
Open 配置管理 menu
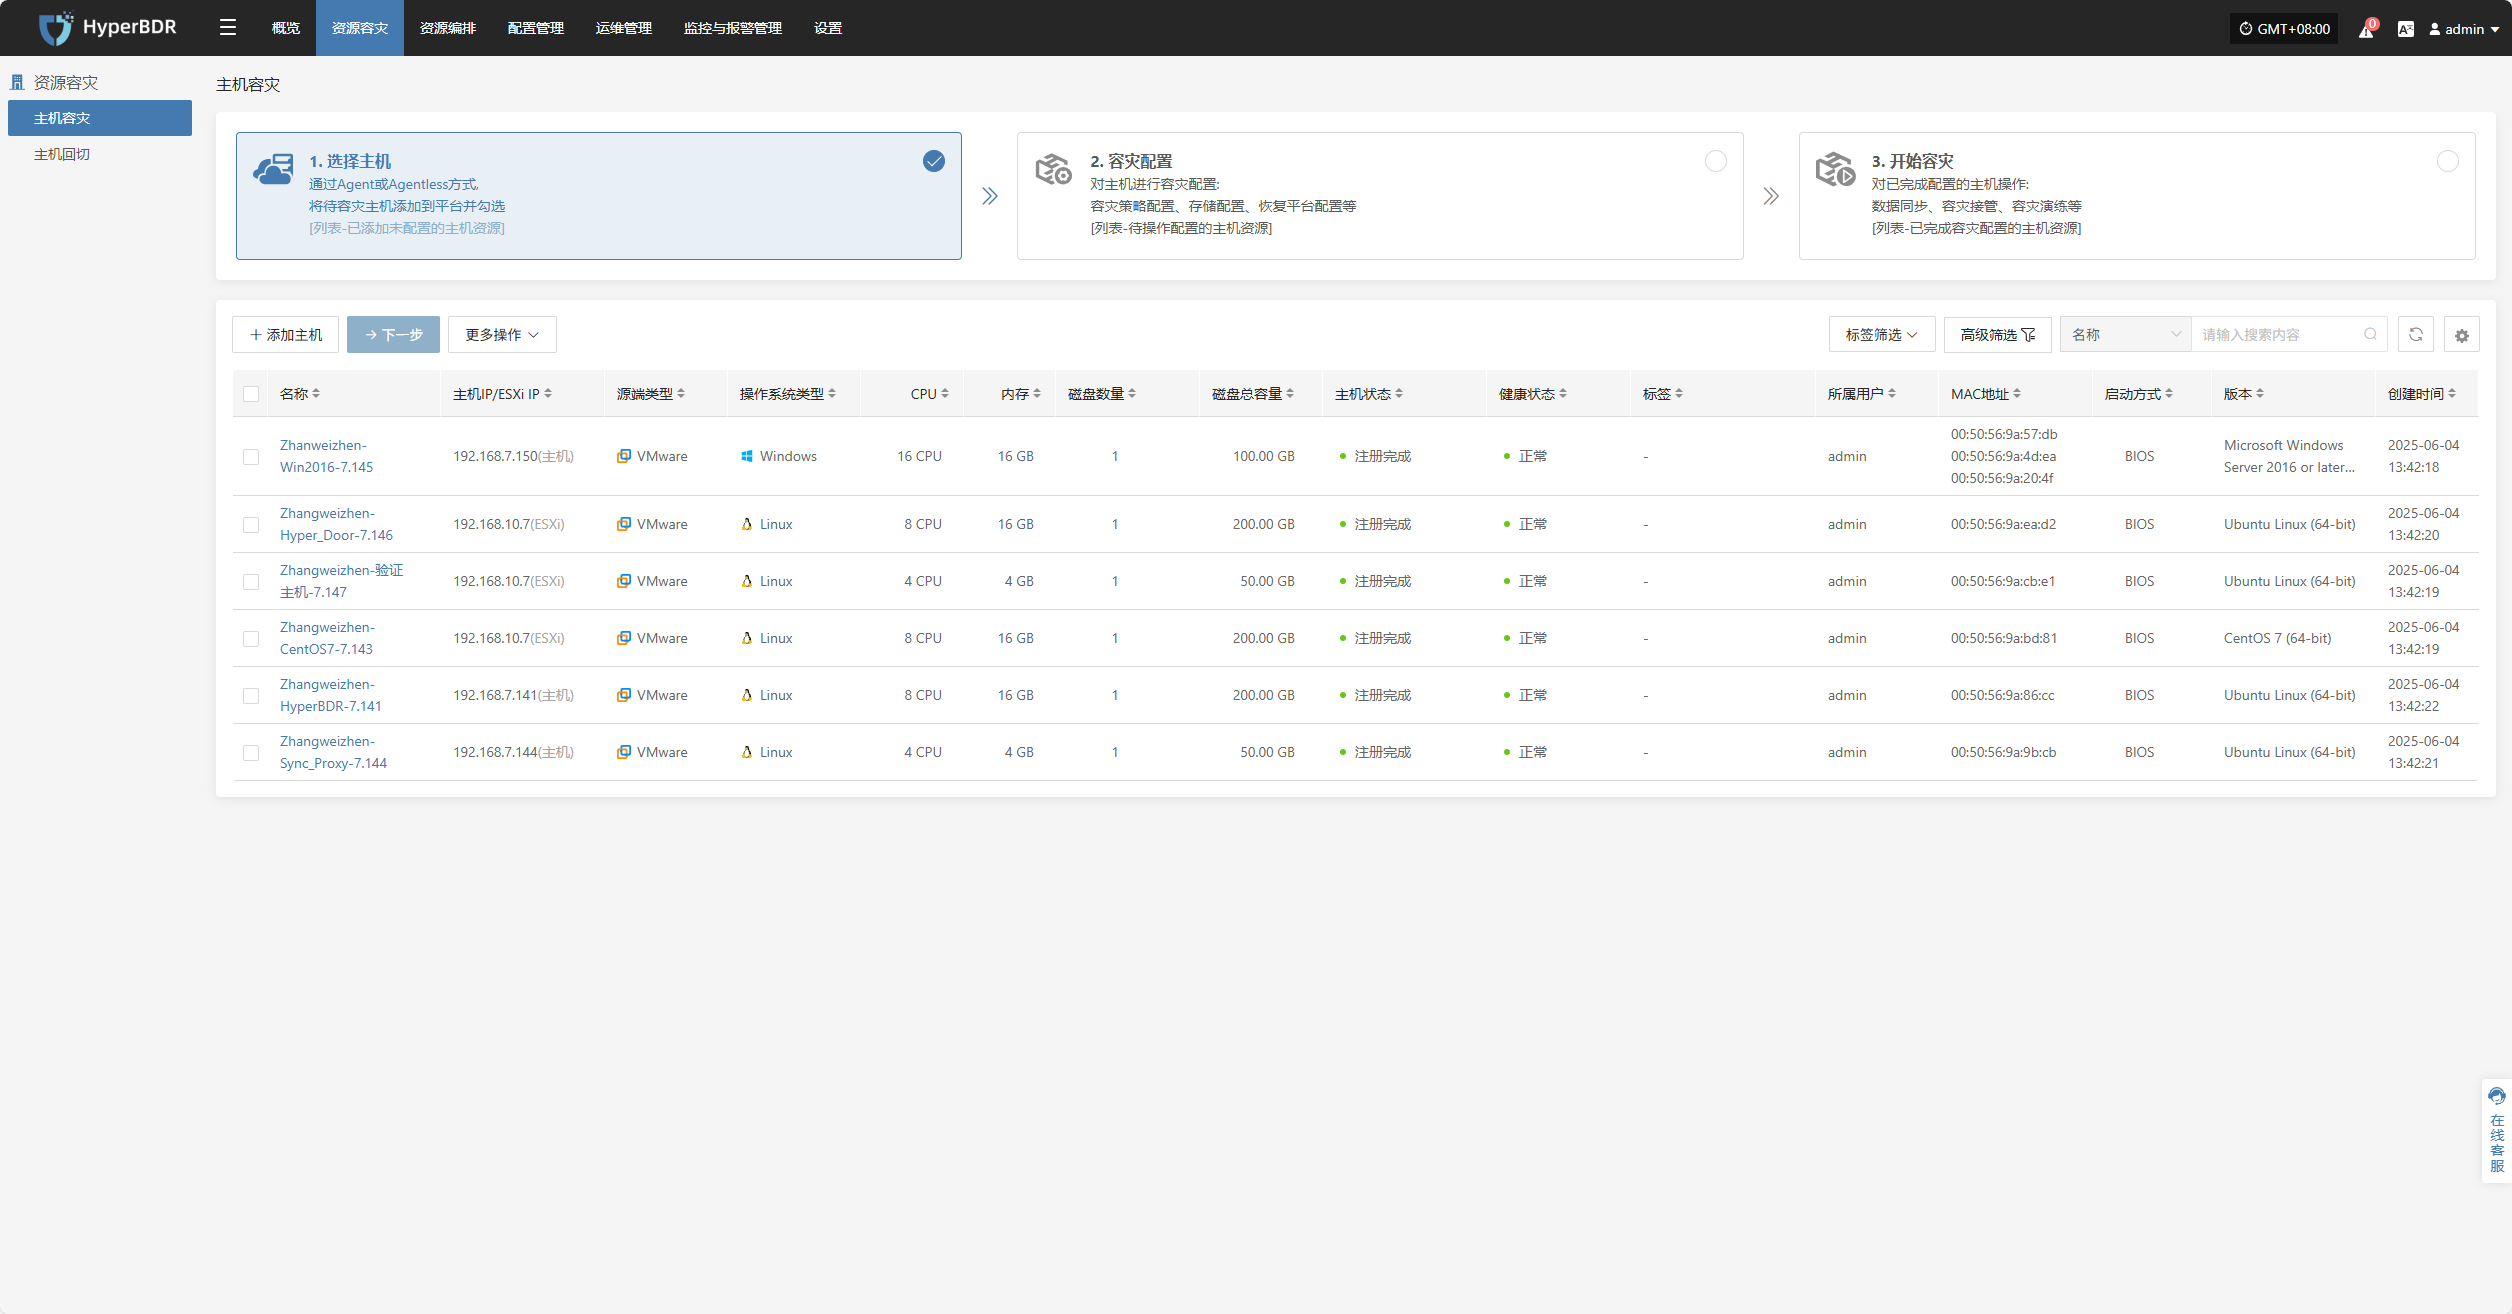[x=536, y=28]
